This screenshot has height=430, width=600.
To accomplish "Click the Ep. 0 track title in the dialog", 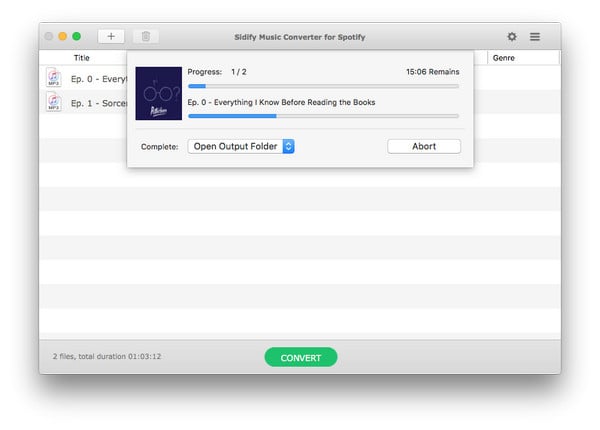I will (x=281, y=102).
